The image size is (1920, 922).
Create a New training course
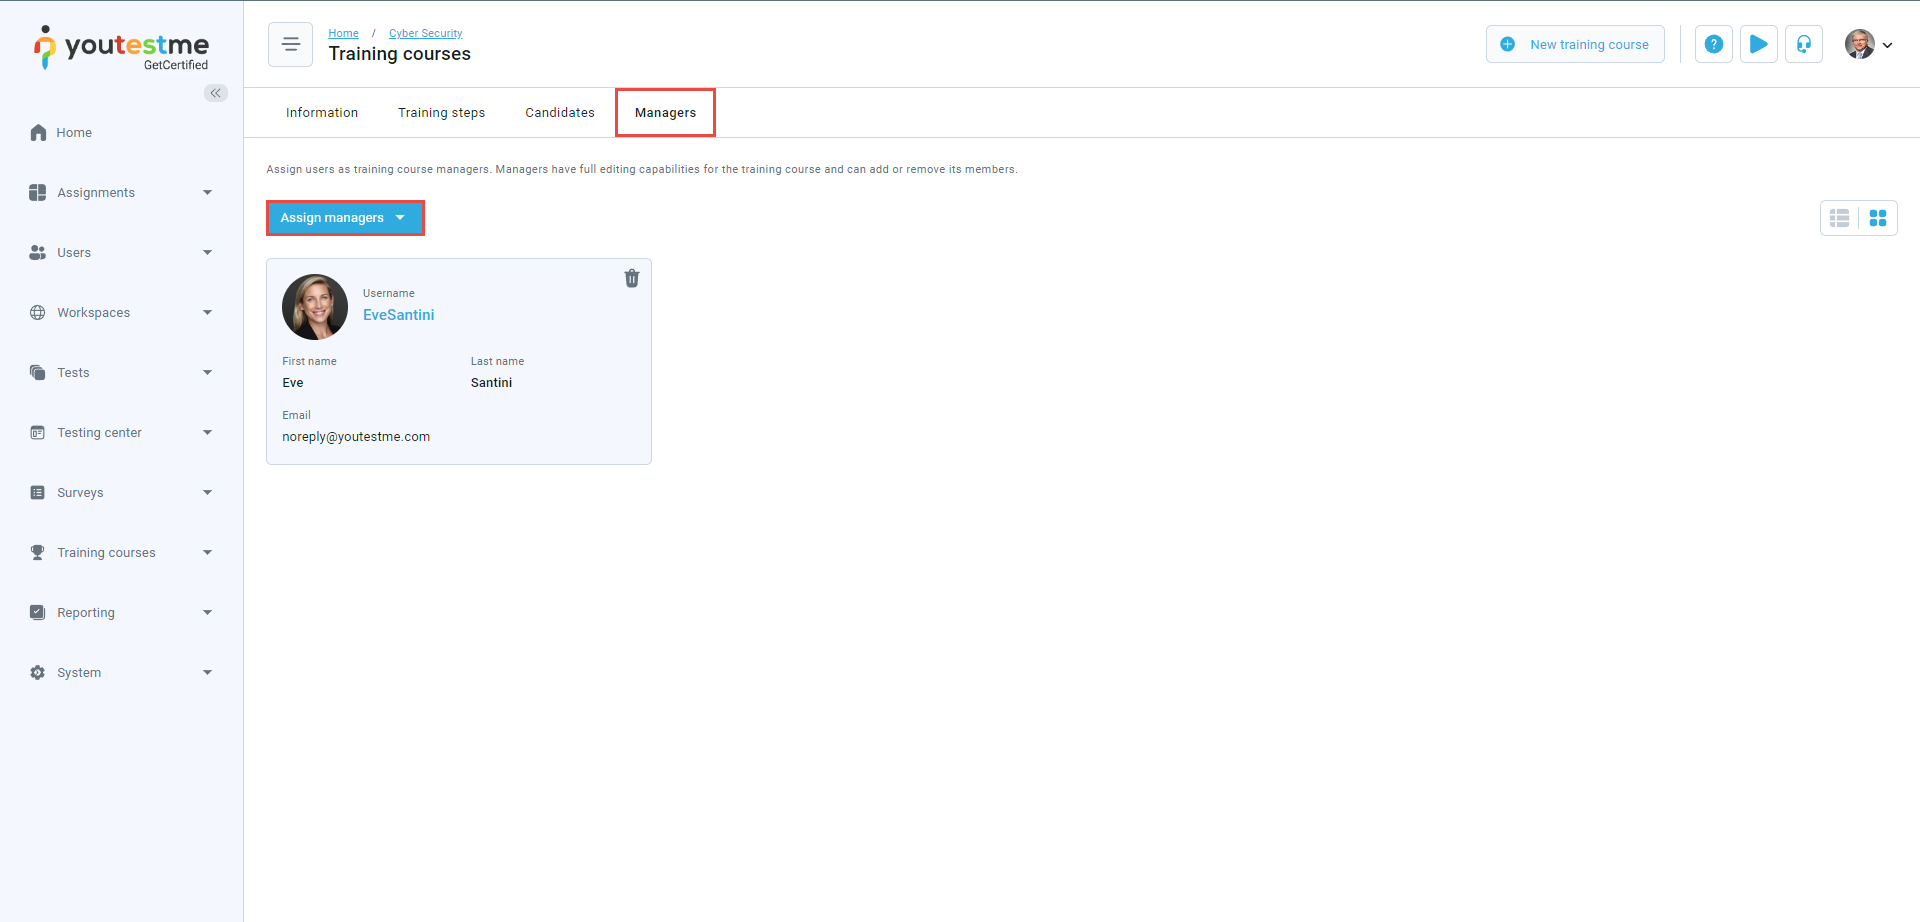pyautogui.click(x=1575, y=44)
